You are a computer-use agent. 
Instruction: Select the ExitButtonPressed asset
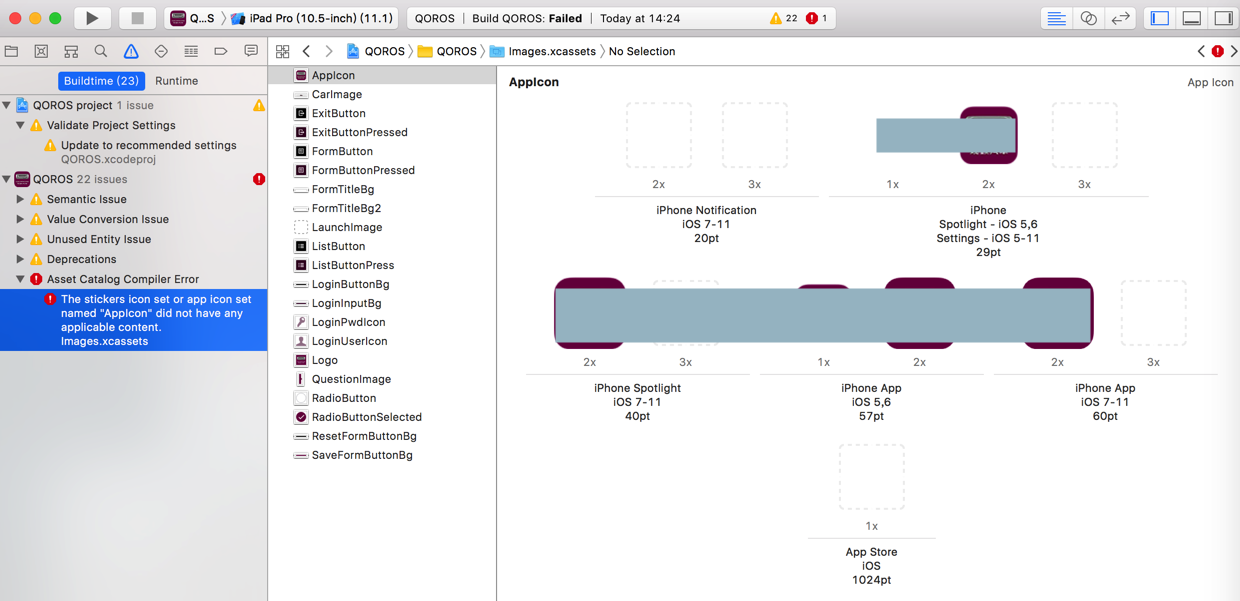coord(383,132)
